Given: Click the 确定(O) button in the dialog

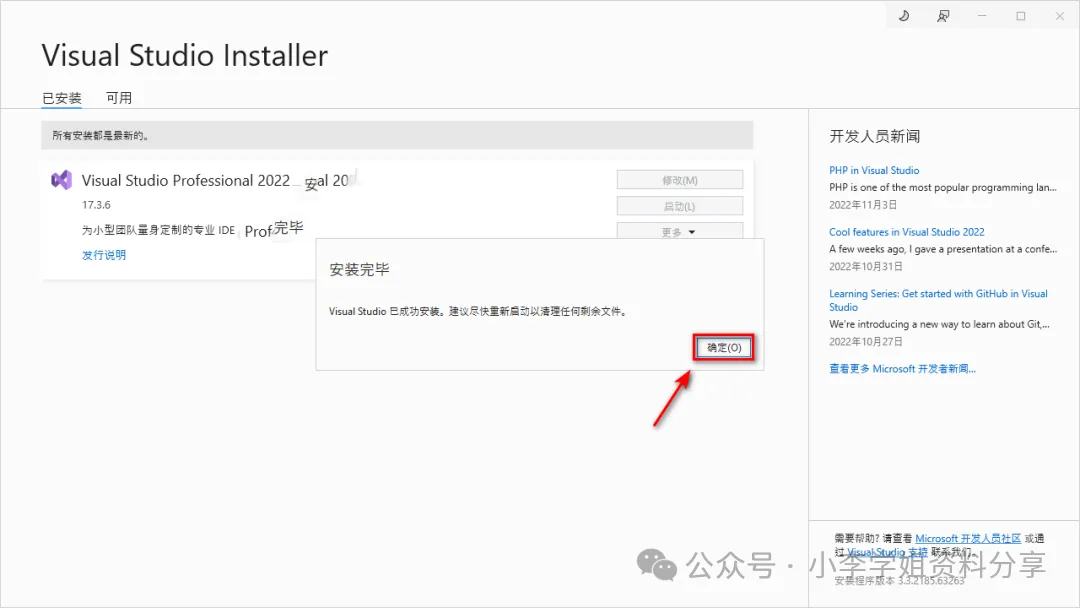Looking at the screenshot, I should (x=723, y=348).
